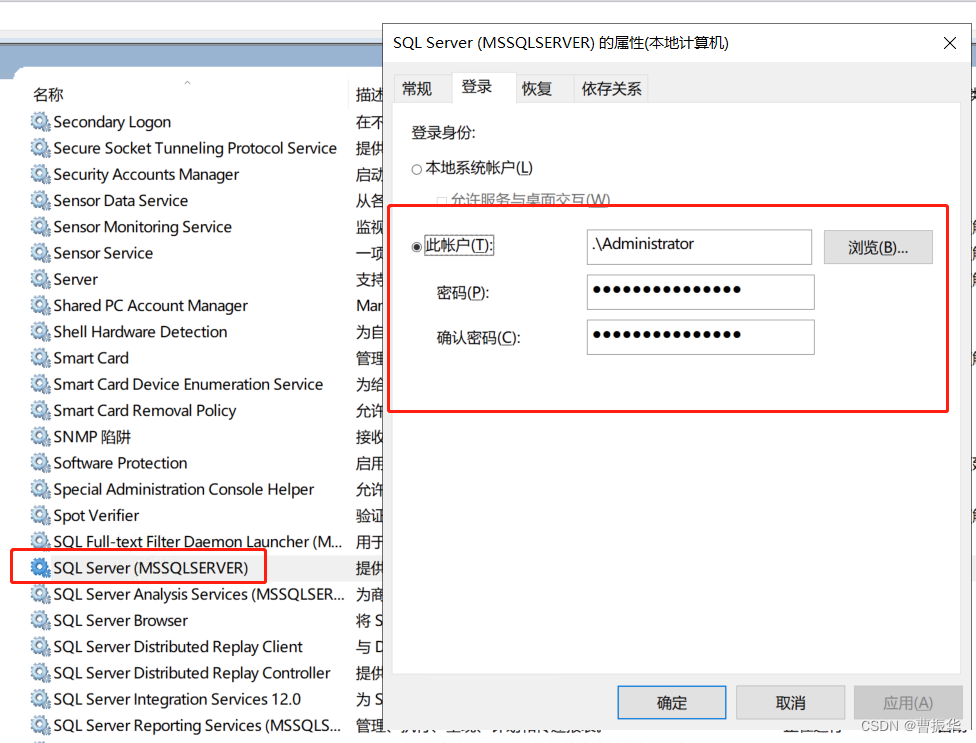The height and width of the screenshot is (743, 976).
Task: Click the SQL Server Reporting Services icon
Action: tap(40, 726)
